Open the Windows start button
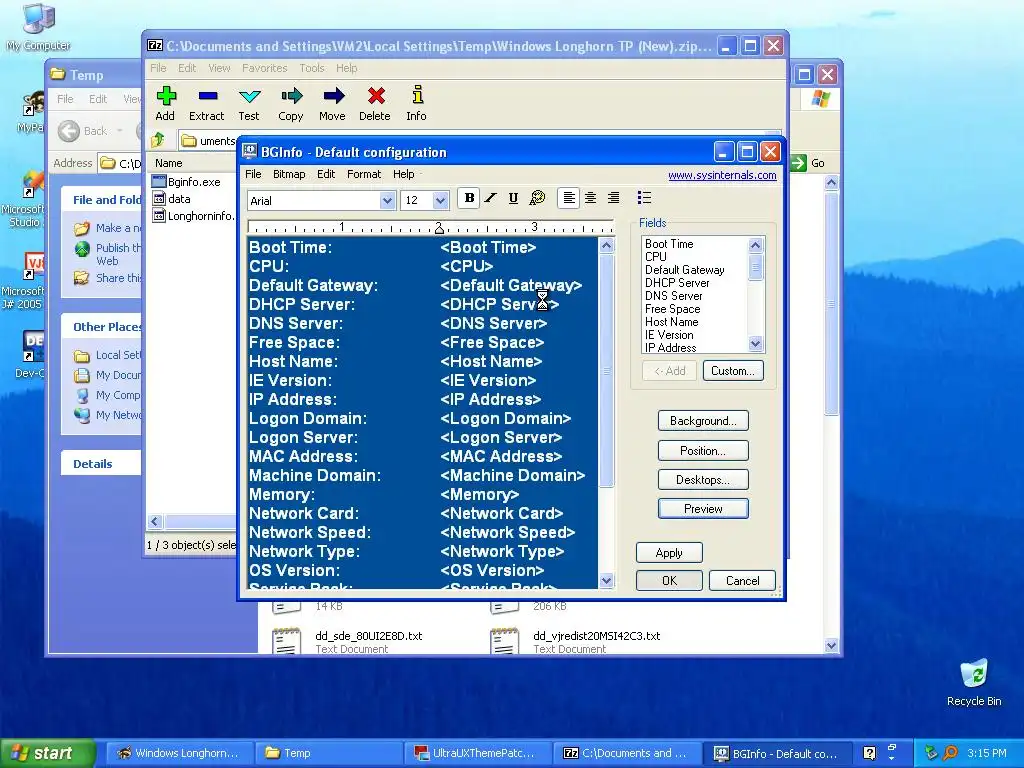Image resolution: width=1024 pixels, height=768 pixels. tap(48, 754)
